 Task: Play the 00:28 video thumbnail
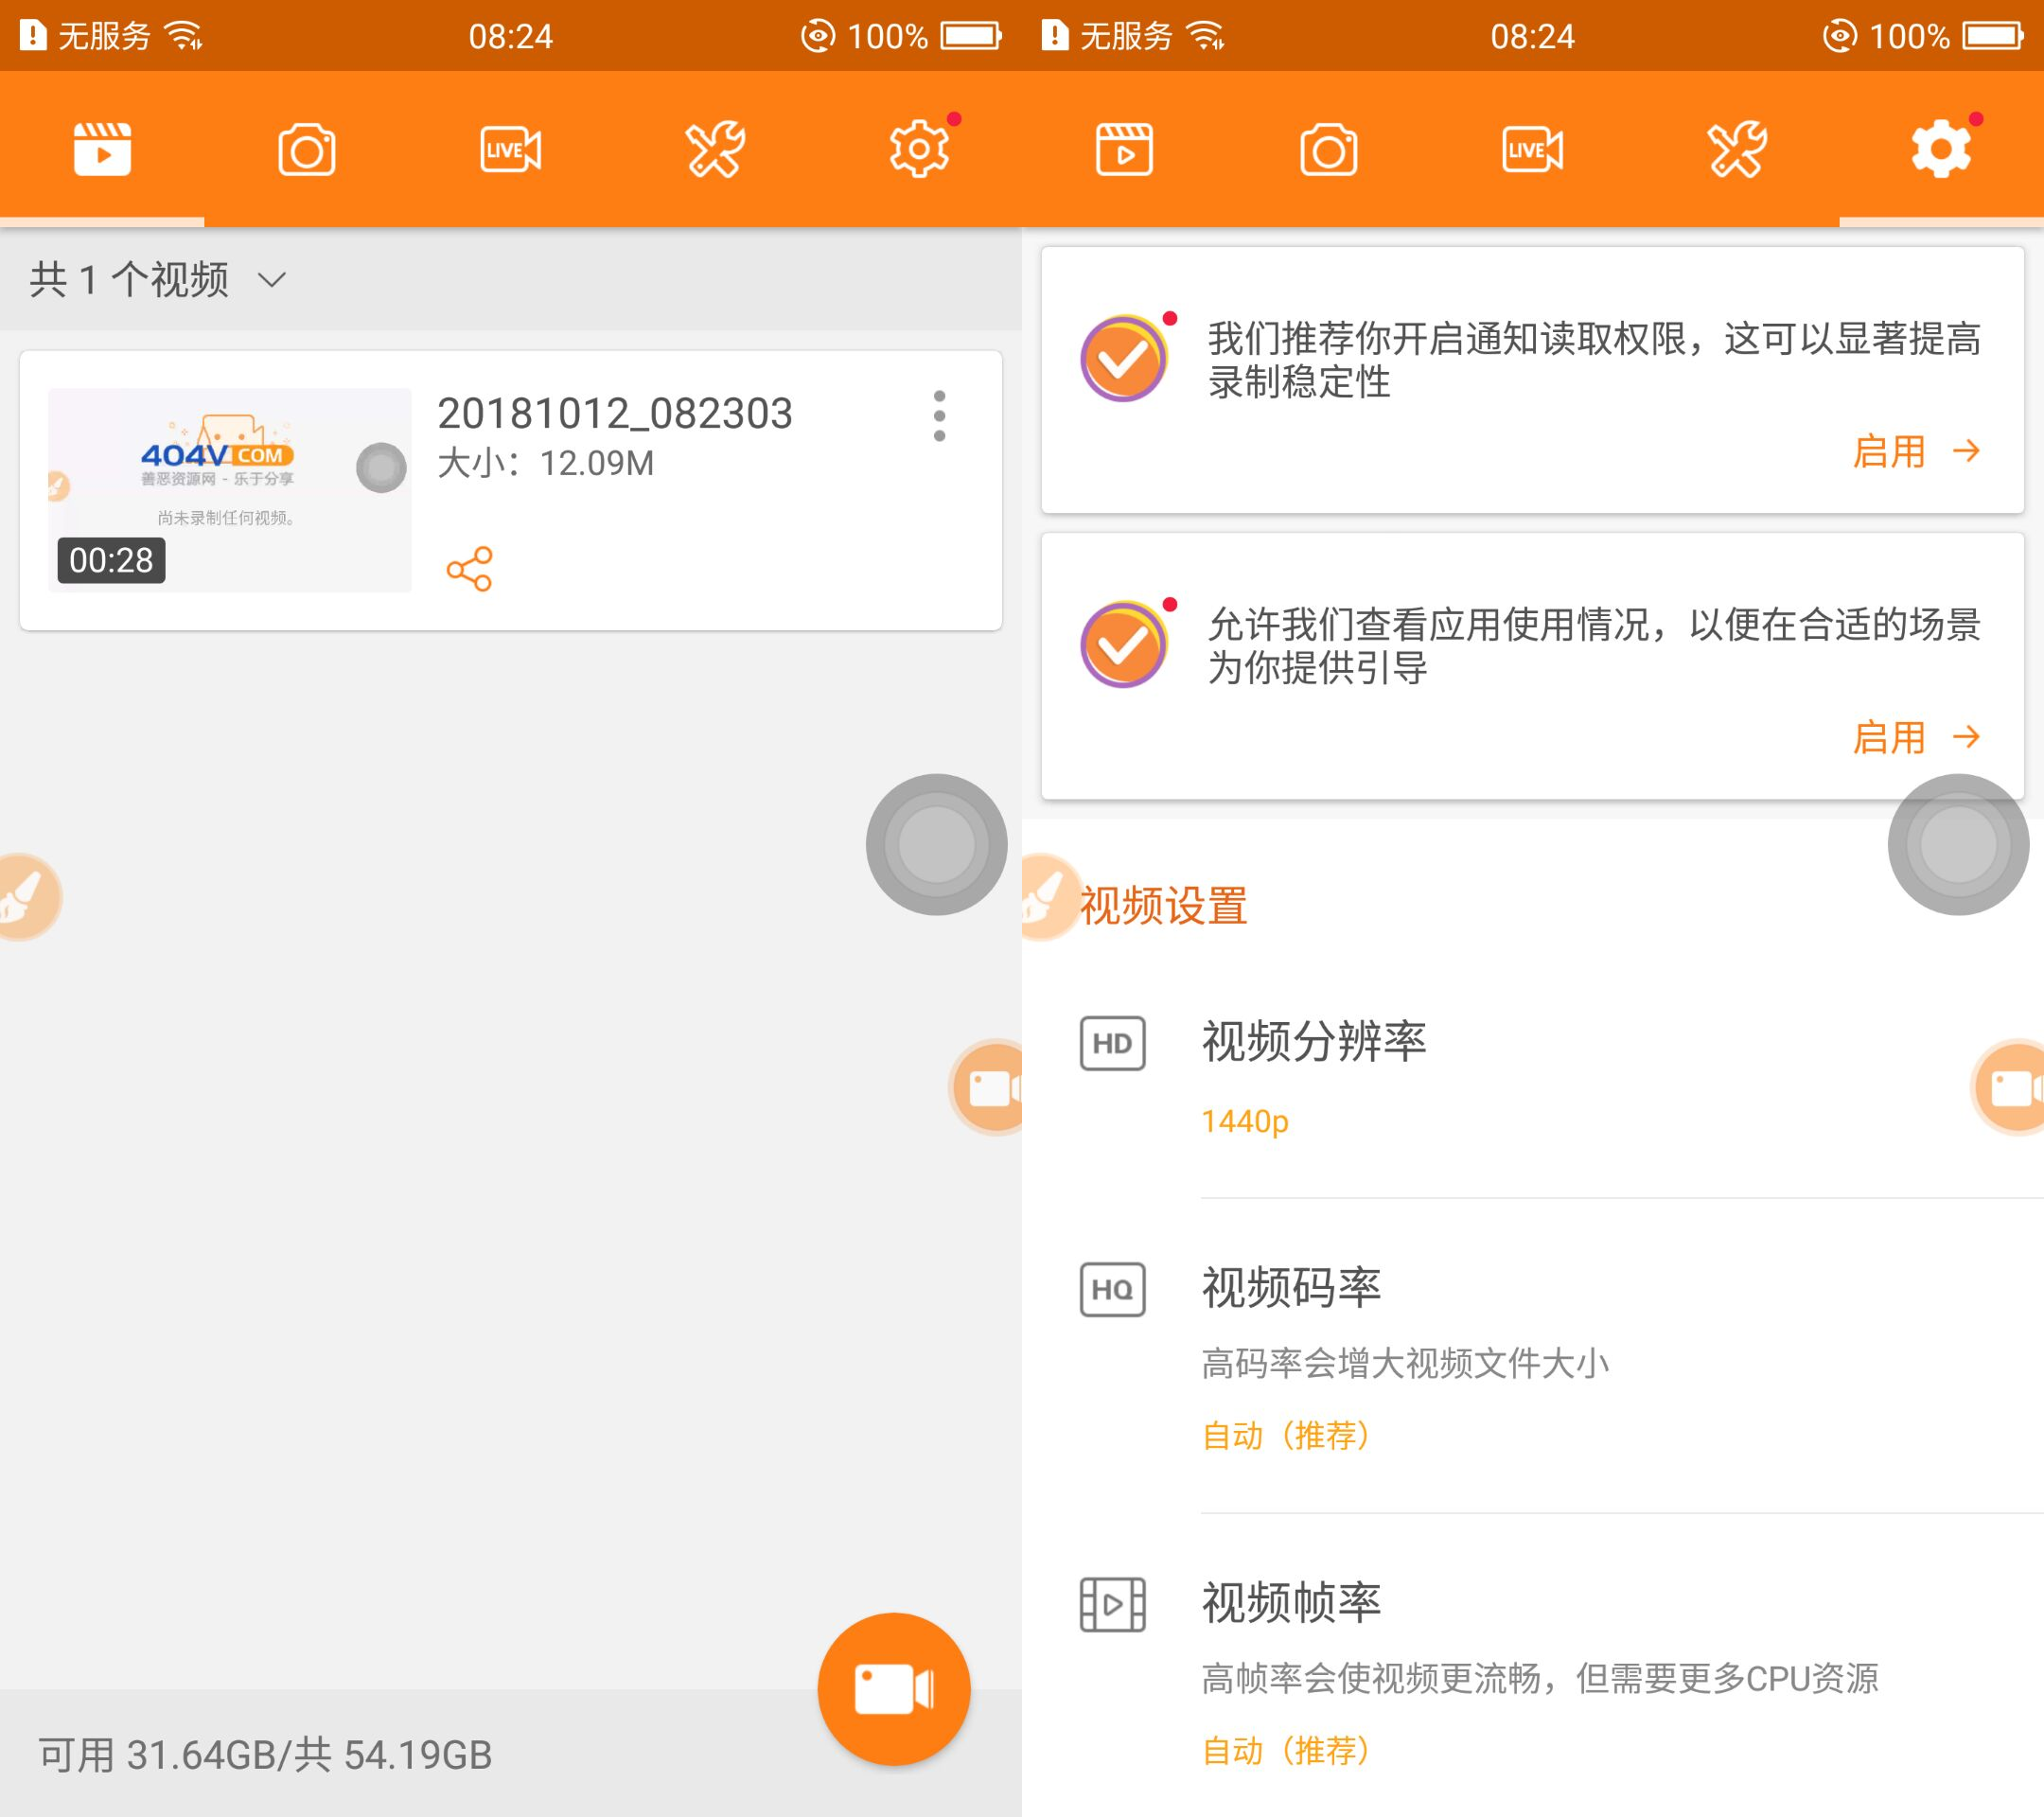[229, 490]
